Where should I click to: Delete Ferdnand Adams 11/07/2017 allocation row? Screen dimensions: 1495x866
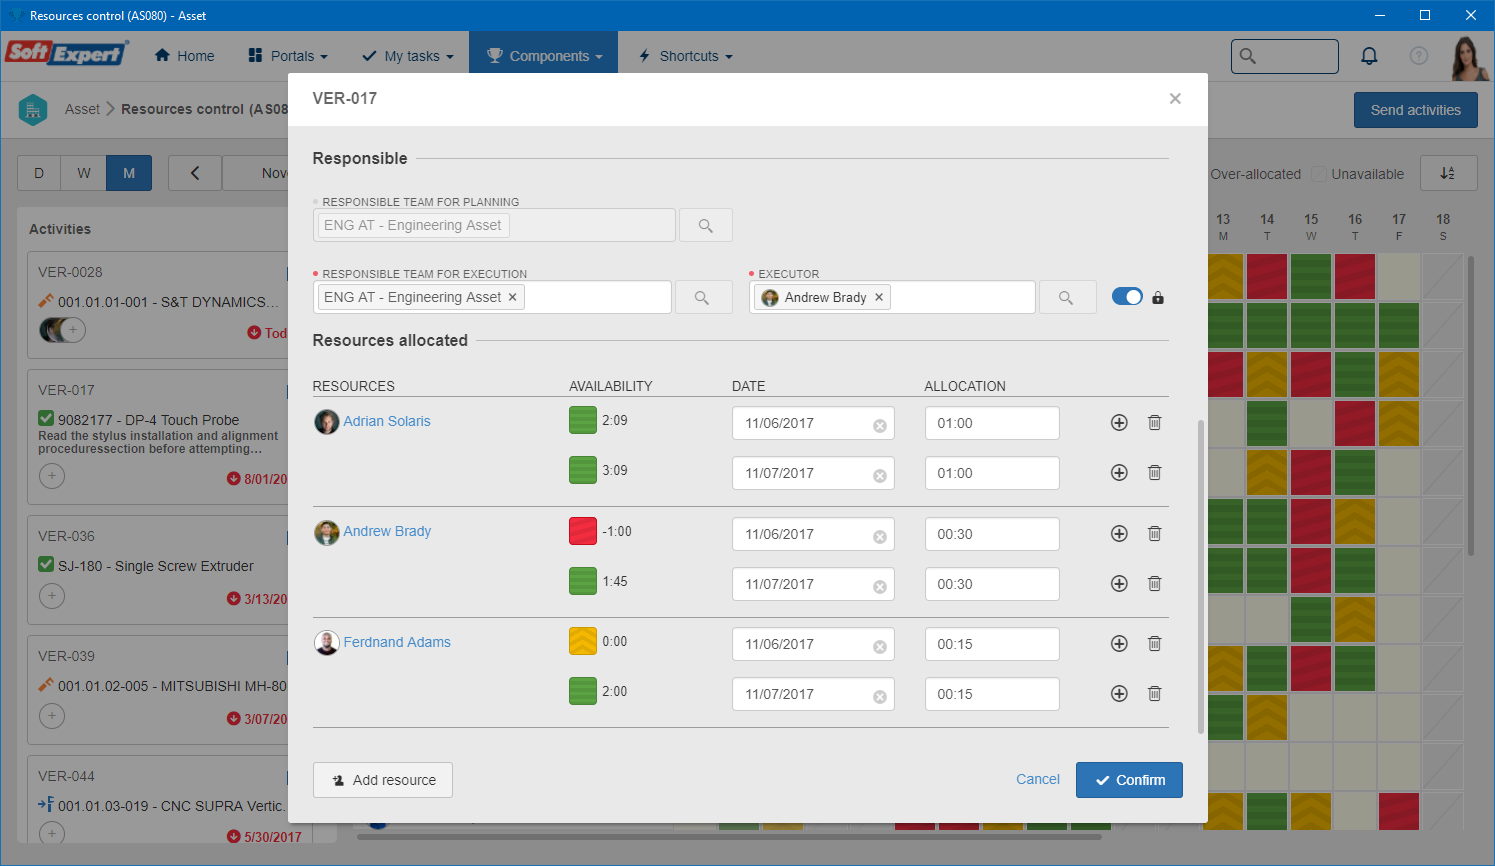point(1154,693)
